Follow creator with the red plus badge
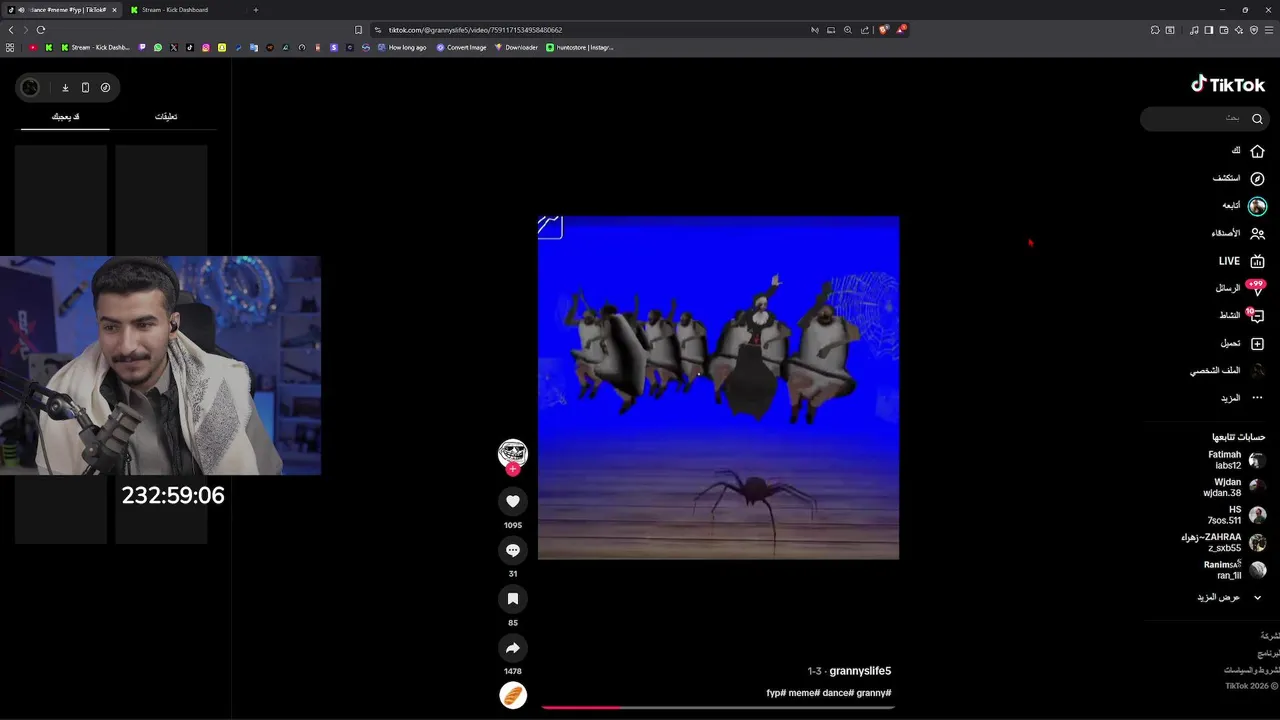The width and height of the screenshot is (1280, 720). click(513, 469)
